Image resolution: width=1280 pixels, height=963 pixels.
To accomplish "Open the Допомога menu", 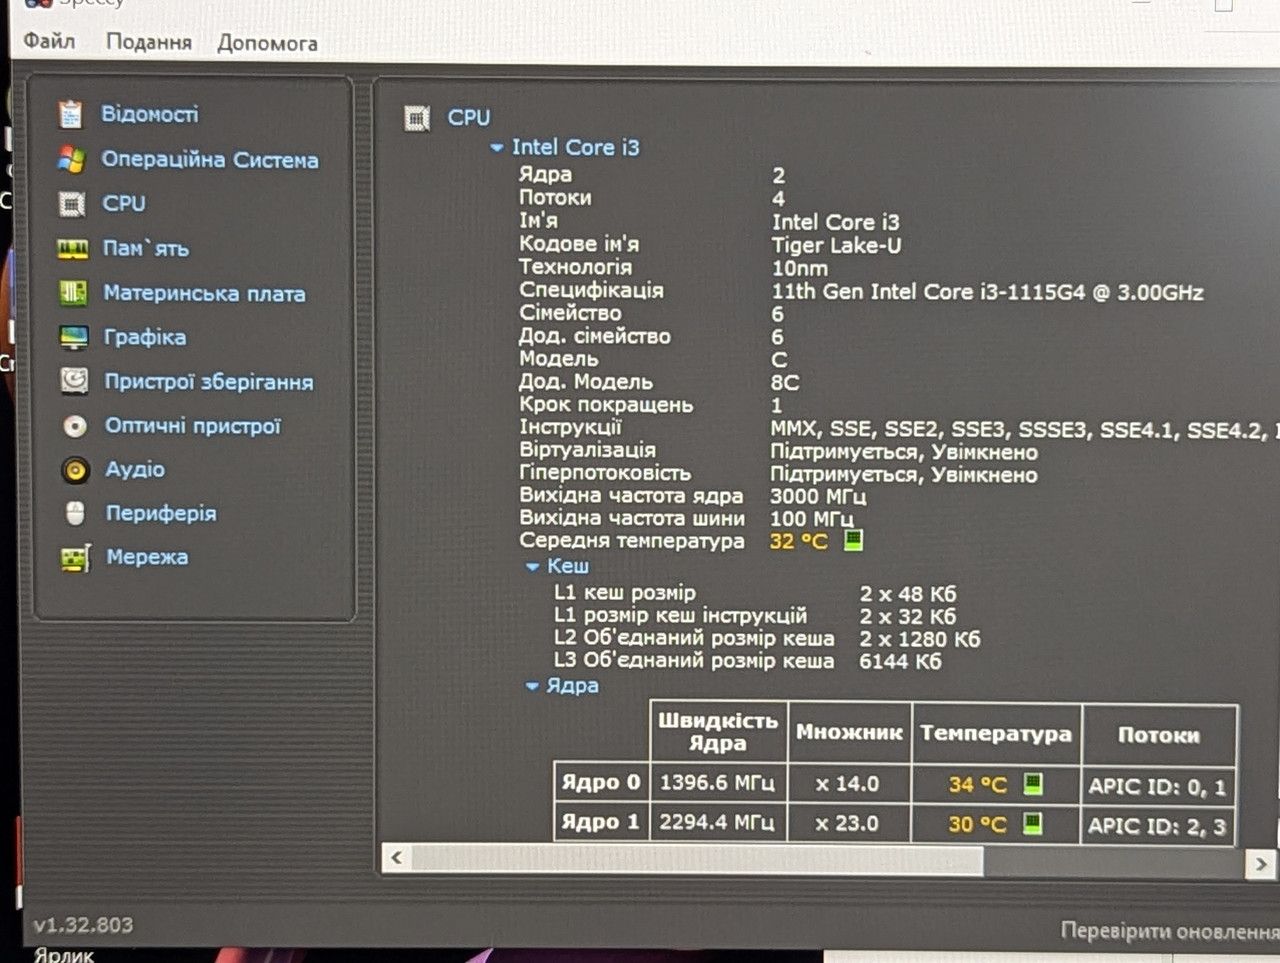I will pos(267,43).
